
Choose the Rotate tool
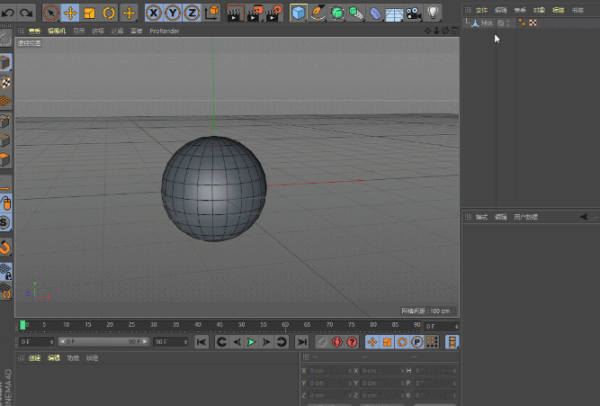(109, 13)
